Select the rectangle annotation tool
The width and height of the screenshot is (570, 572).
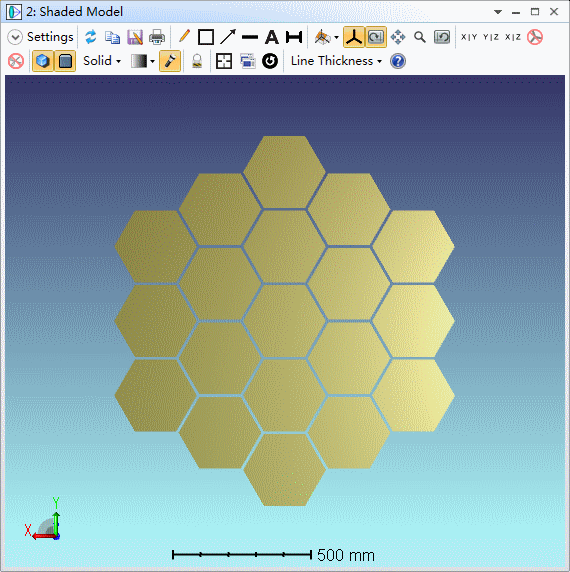click(206, 37)
